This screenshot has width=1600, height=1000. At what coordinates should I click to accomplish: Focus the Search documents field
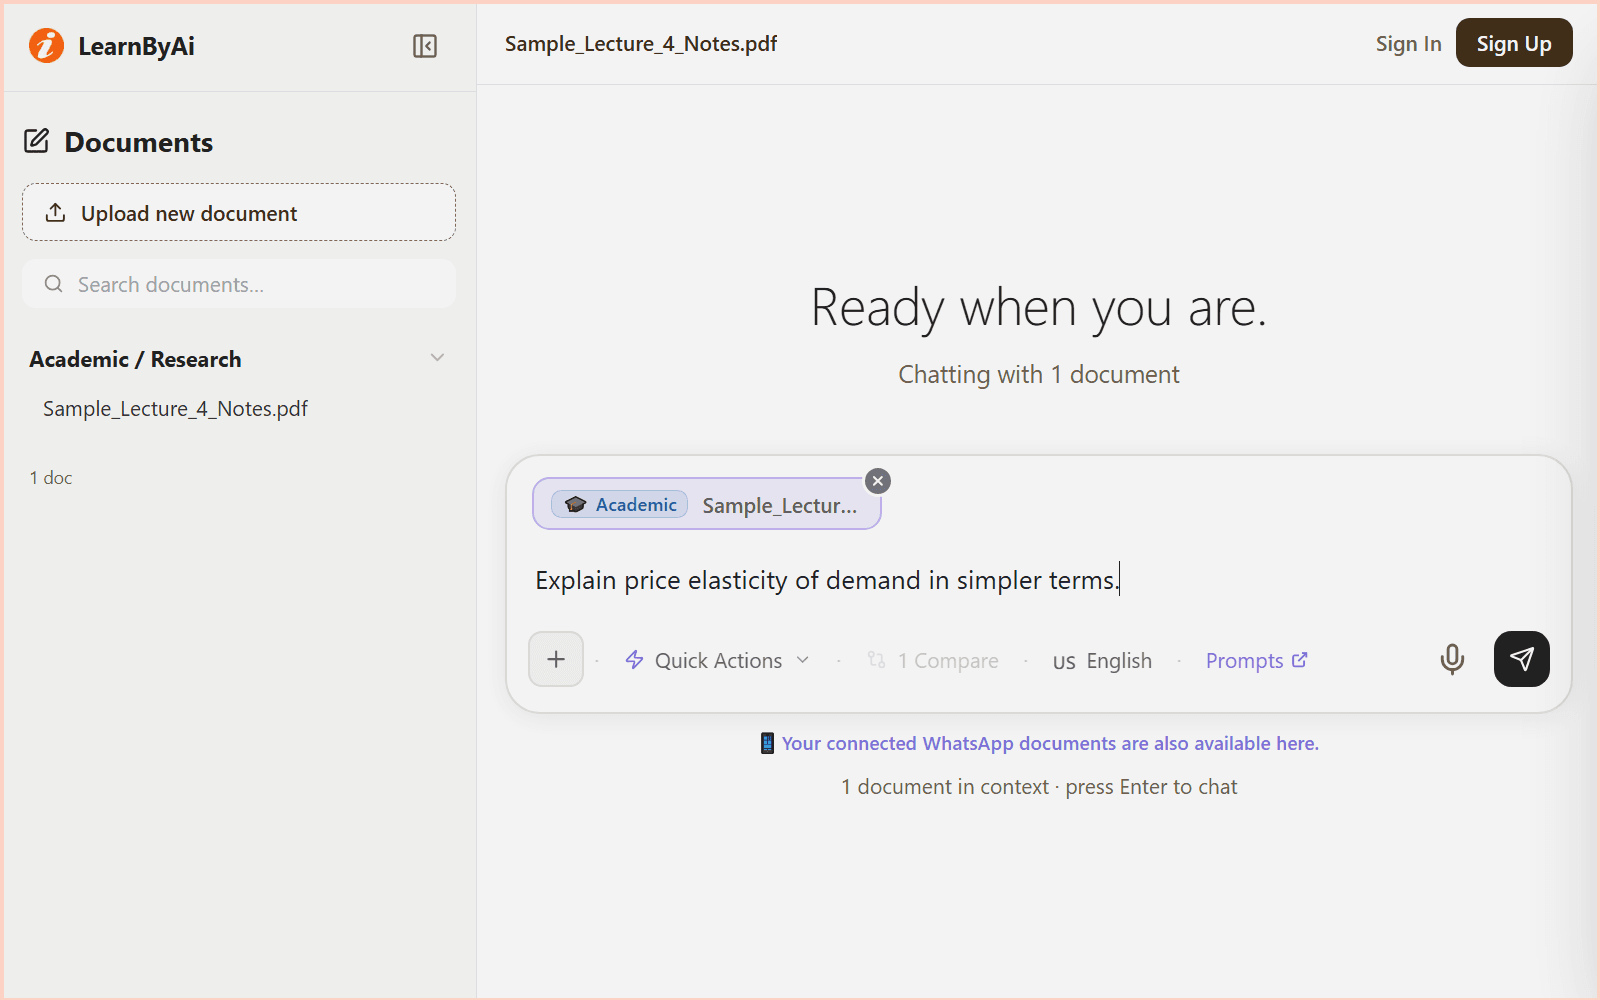(x=239, y=284)
